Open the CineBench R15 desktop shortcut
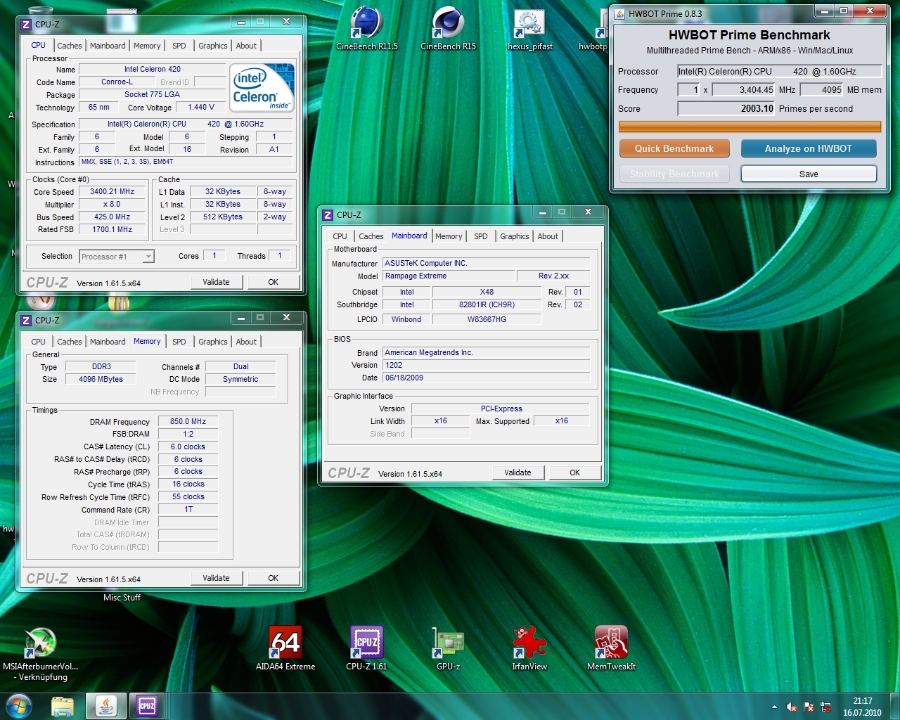 (x=448, y=28)
